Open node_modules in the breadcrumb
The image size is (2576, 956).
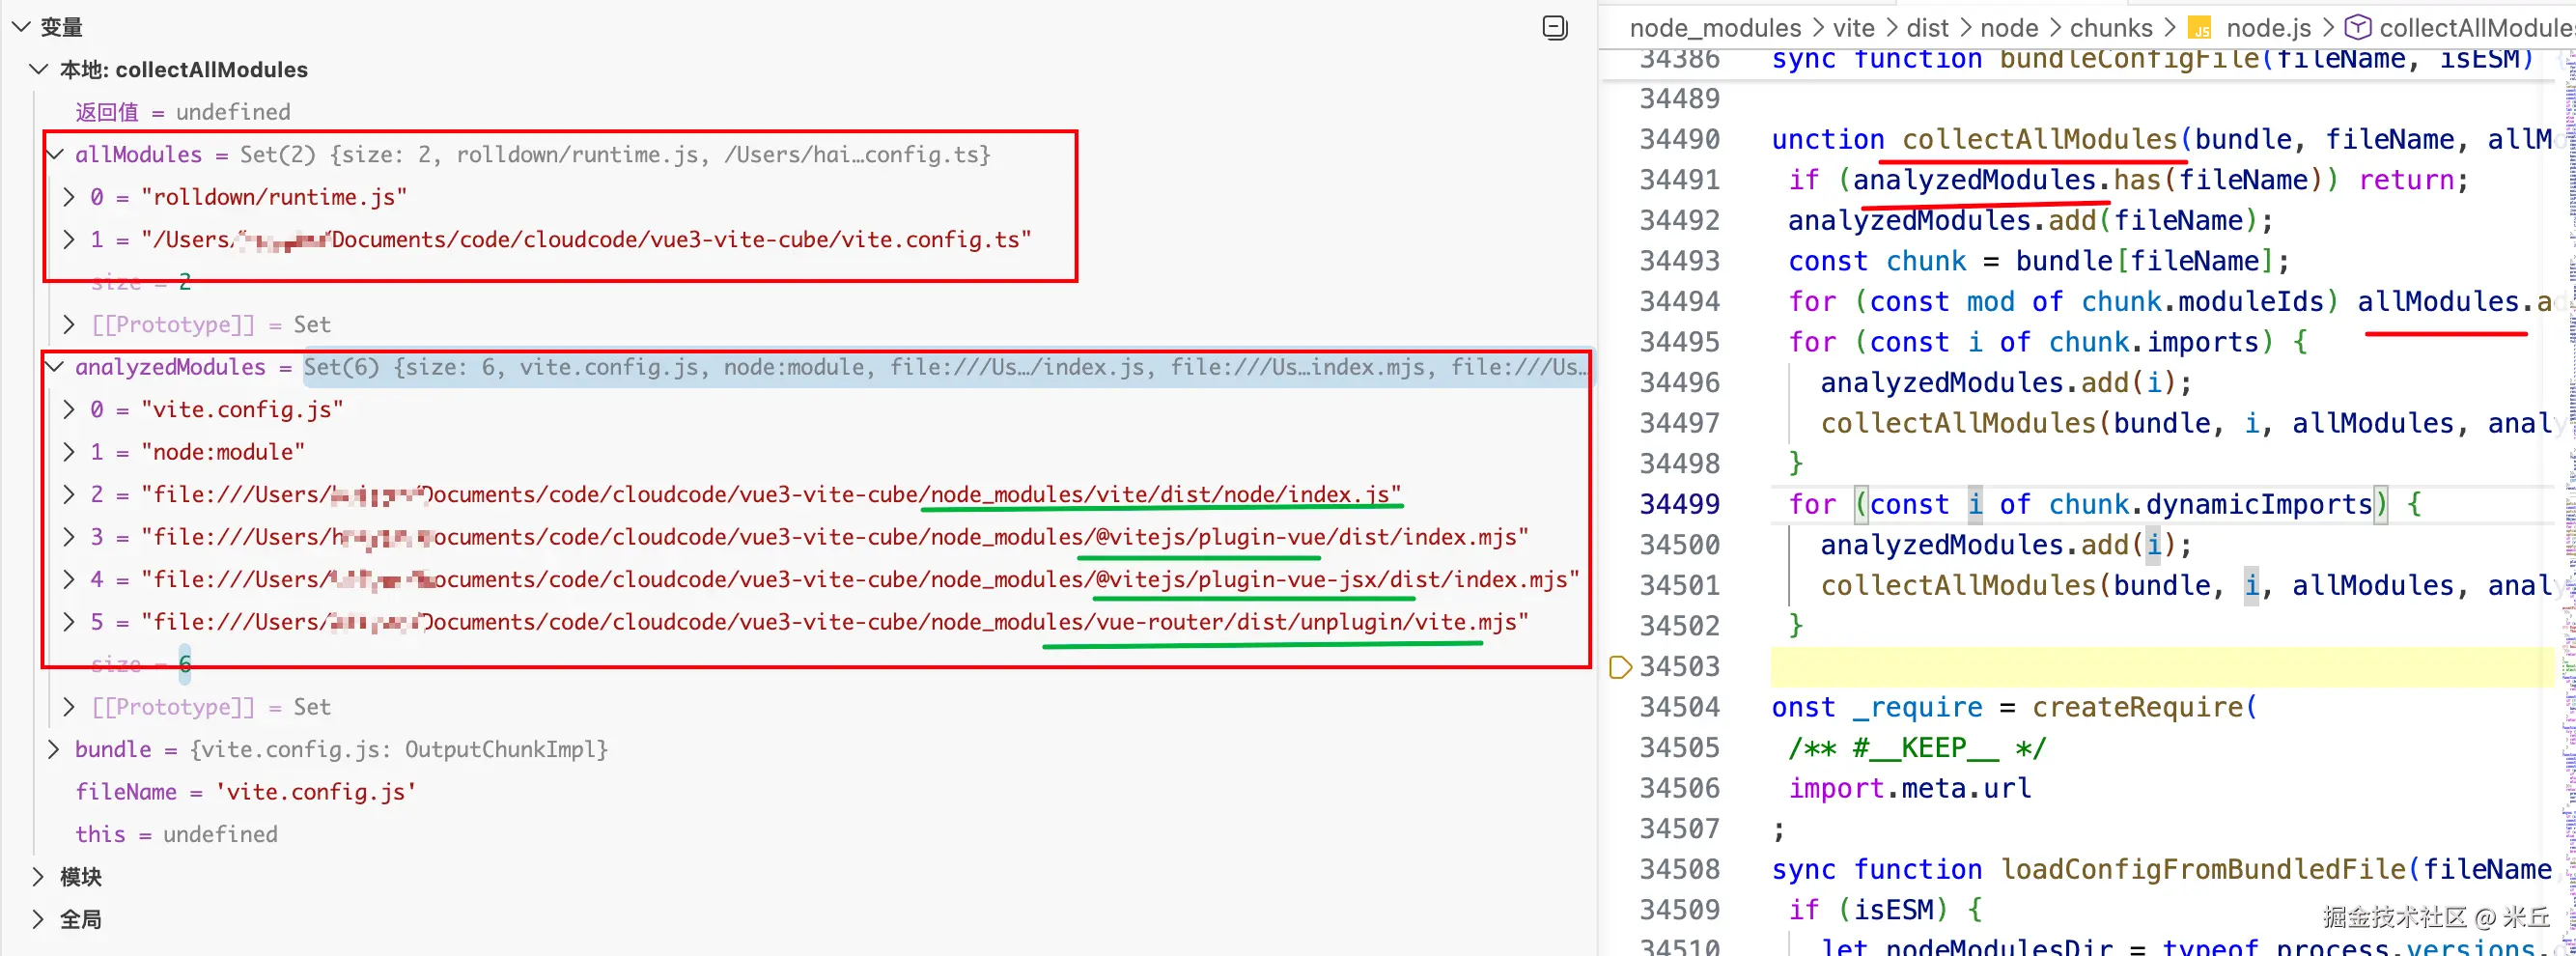pos(1715,28)
